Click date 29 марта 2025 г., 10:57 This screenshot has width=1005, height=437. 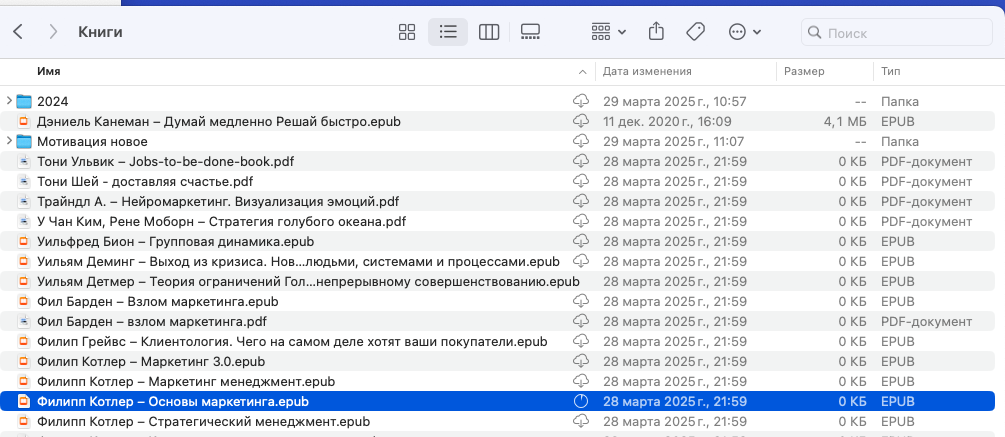tap(675, 101)
